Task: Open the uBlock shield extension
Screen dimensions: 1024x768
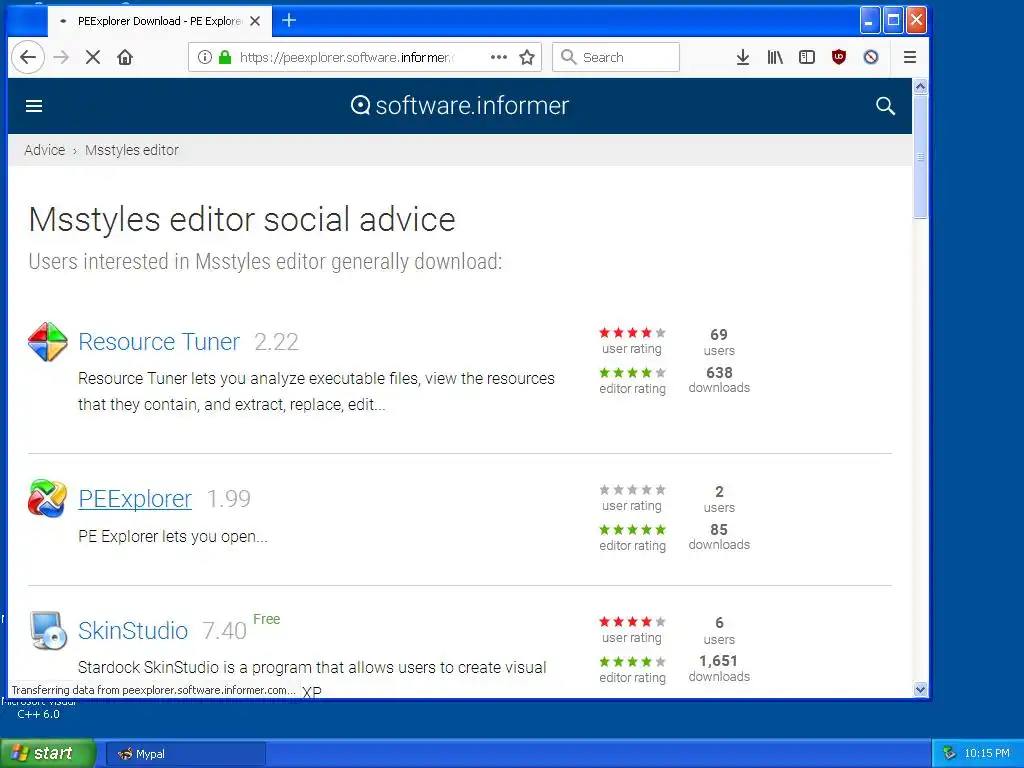Action: coord(839,57)
